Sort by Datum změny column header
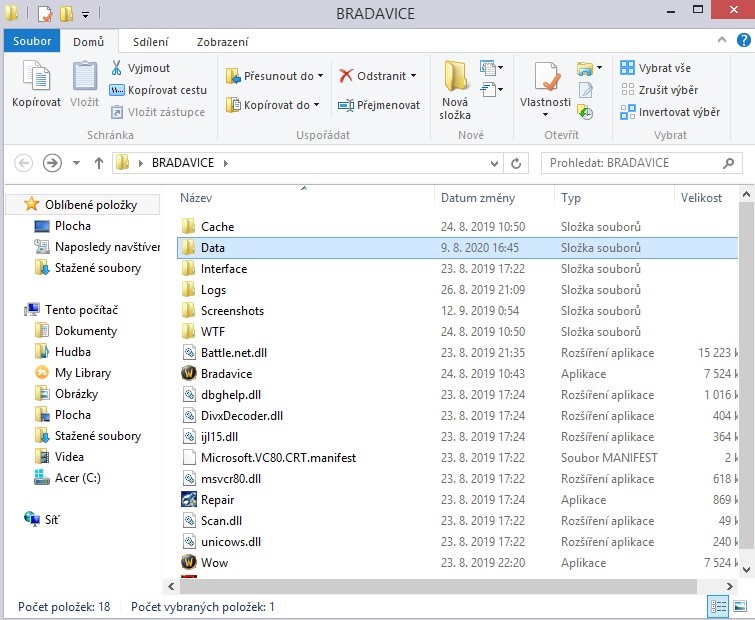 pos(478,198)
